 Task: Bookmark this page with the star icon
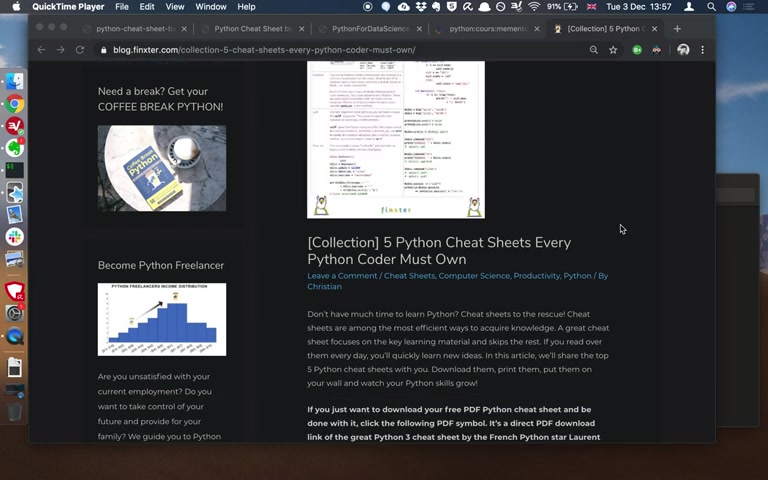tap(613, 49)
